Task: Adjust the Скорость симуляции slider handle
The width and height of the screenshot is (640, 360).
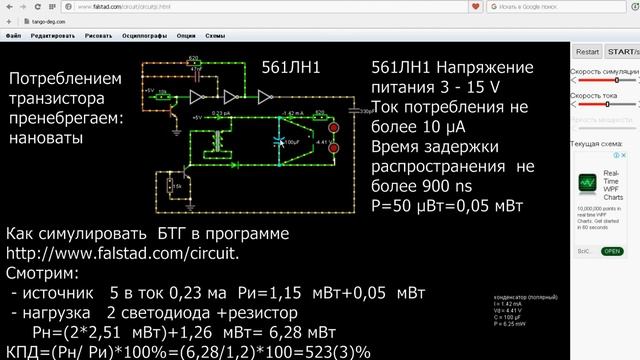Action: [x=617, y=80]
